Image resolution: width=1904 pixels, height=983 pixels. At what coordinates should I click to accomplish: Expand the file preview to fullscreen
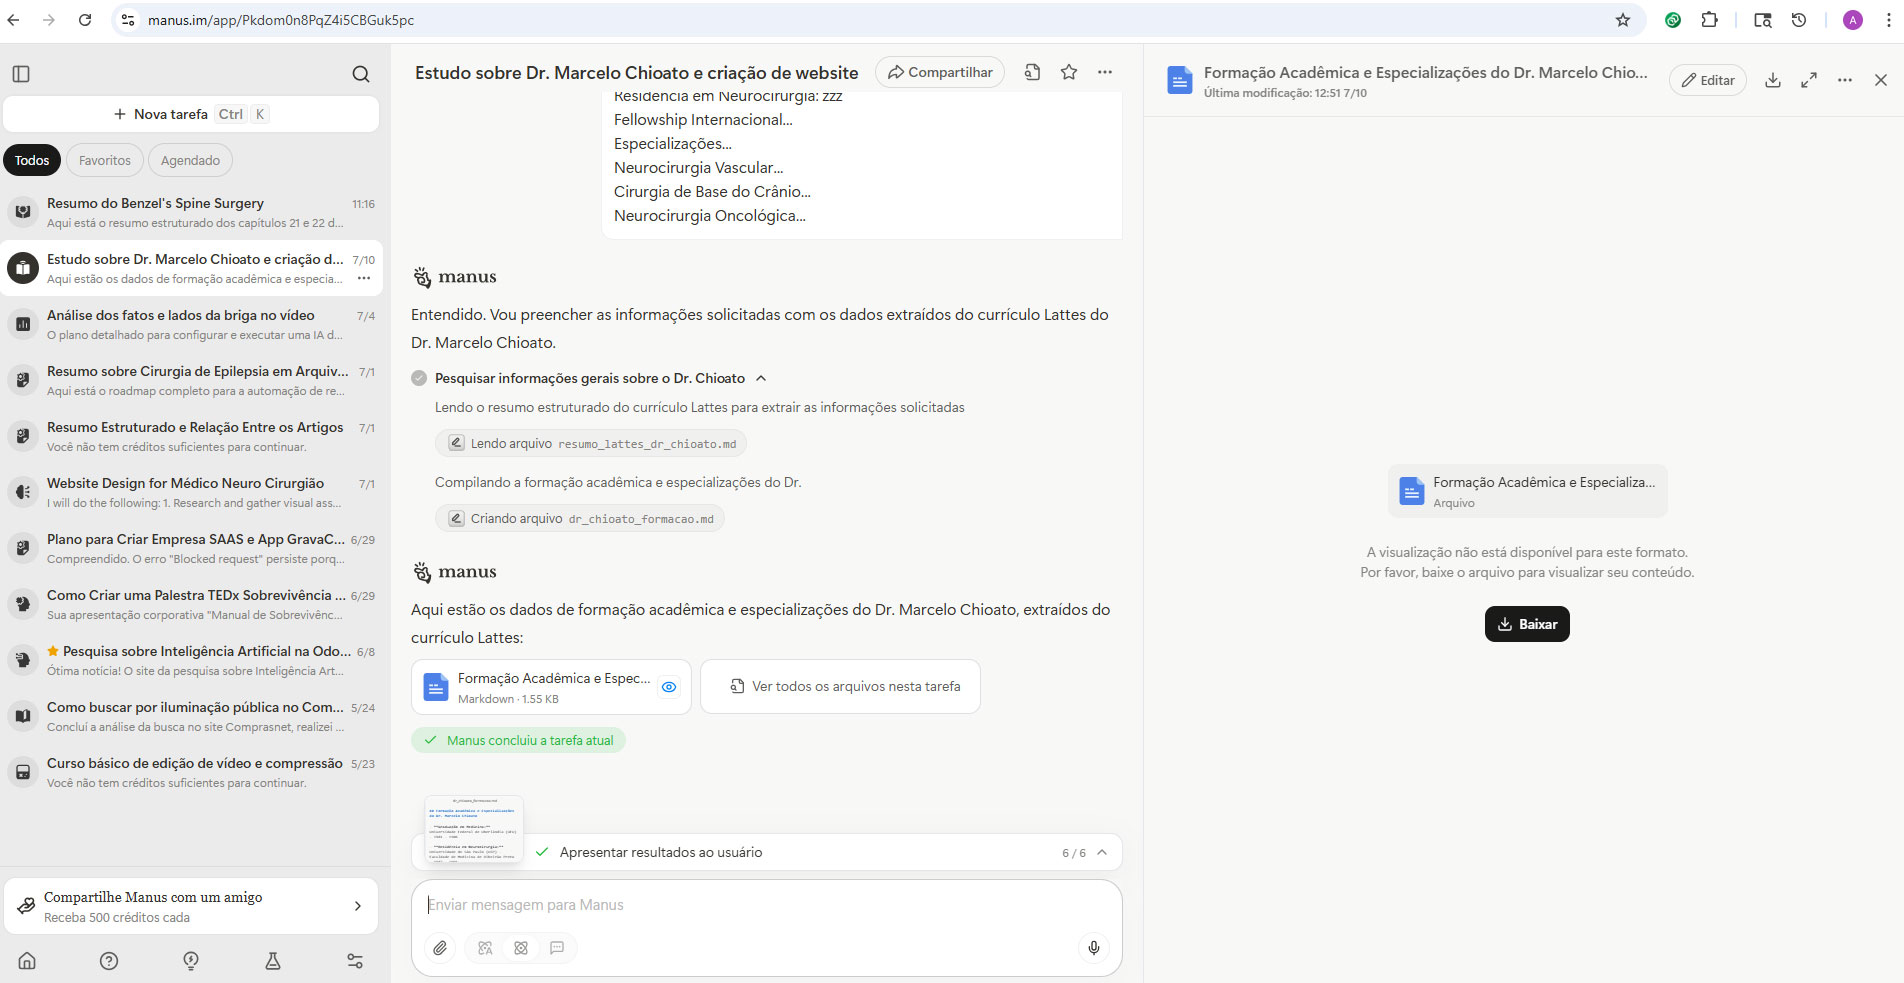pyautogui.click(x=1808, y=81)
